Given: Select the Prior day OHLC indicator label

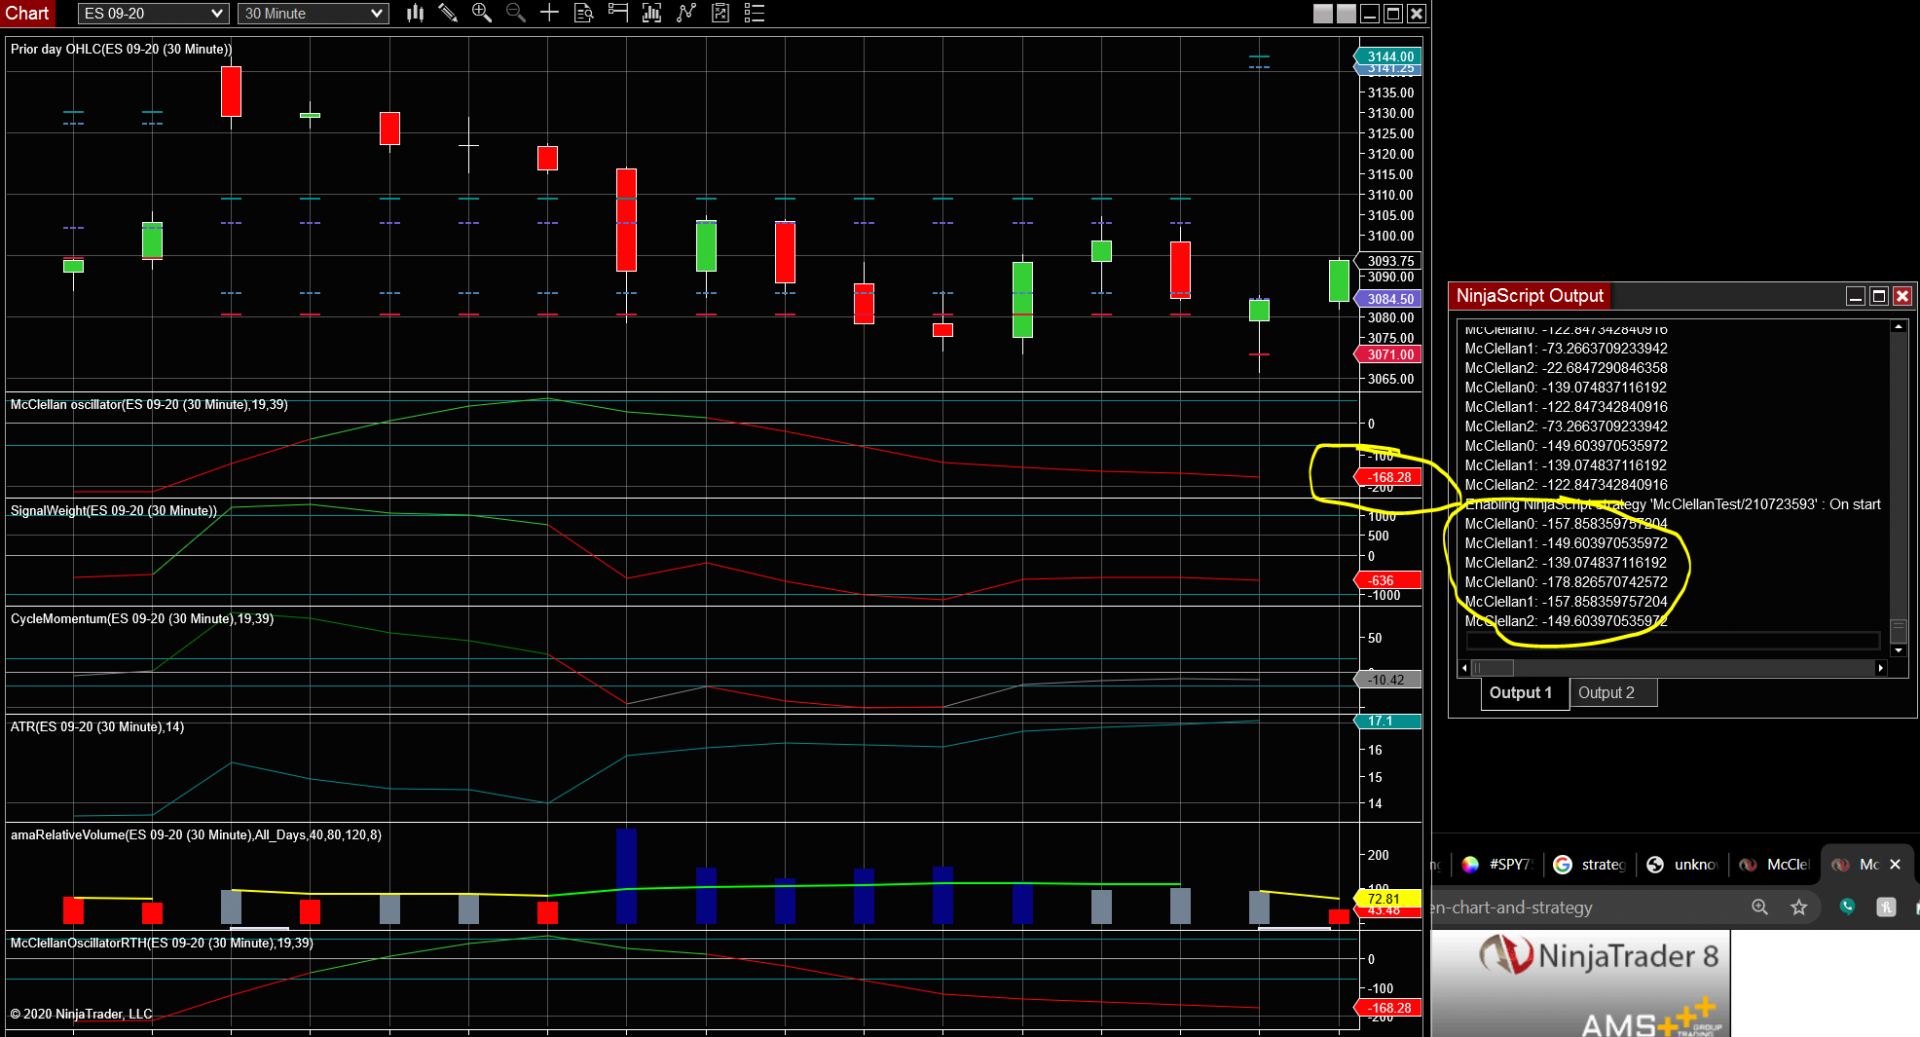Looking at the screenshot, I should coord(121,49).
